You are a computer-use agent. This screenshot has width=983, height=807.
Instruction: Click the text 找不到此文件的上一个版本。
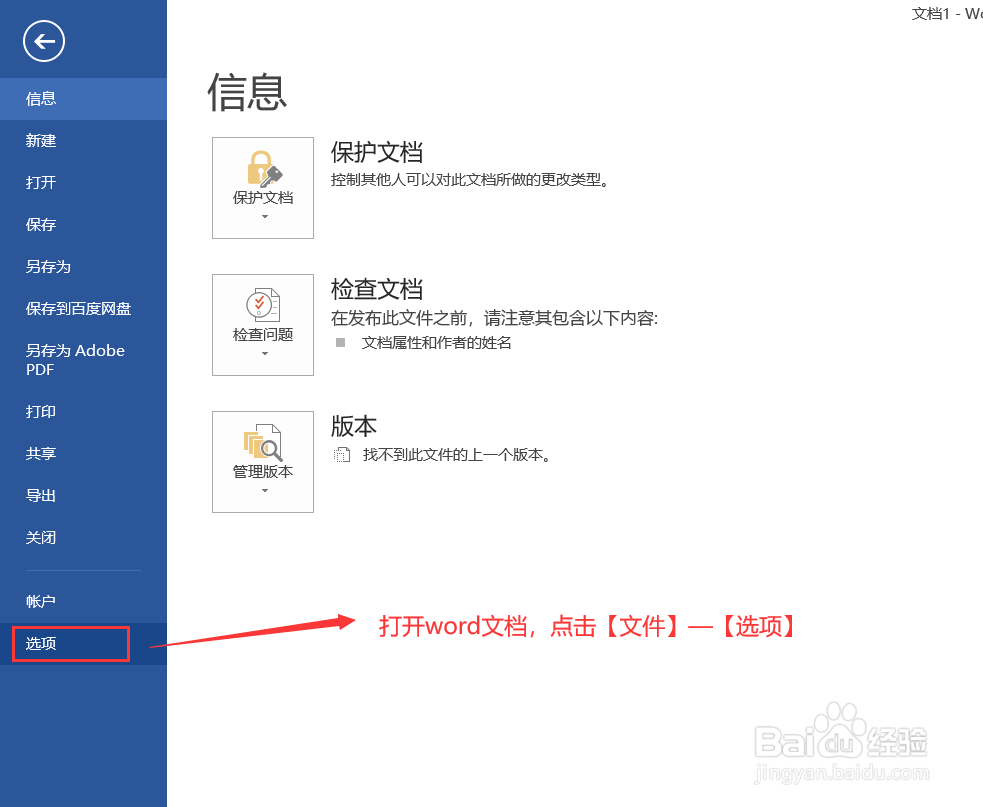(457, 455)
